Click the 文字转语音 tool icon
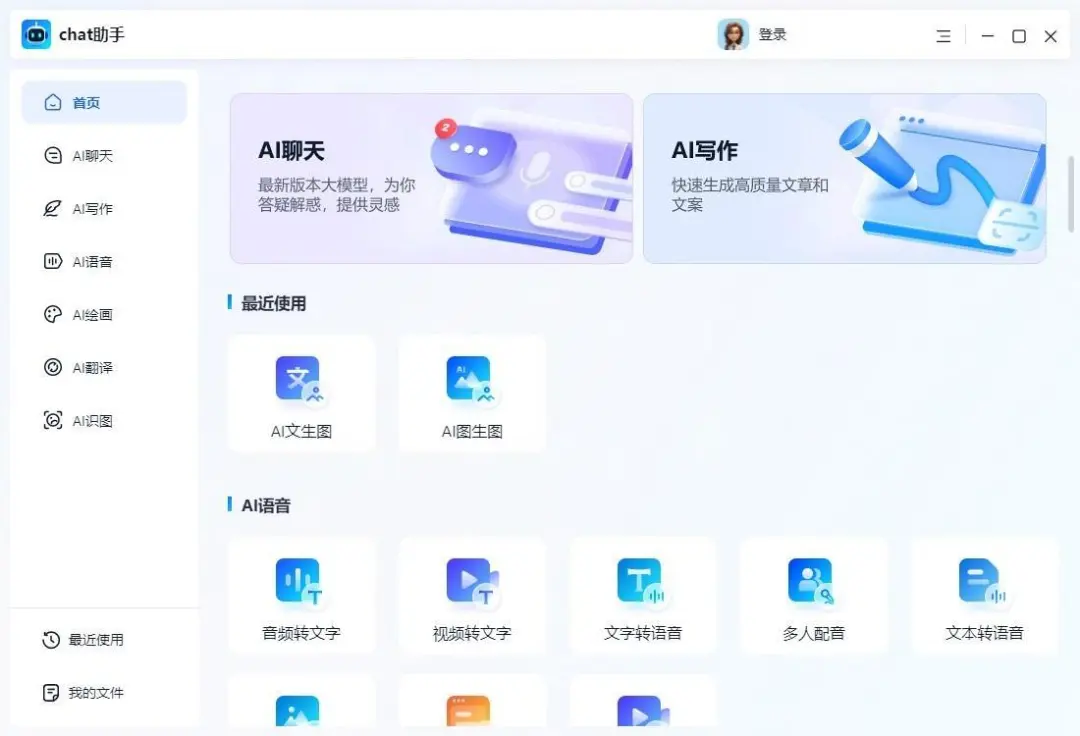 pos(643,582)
